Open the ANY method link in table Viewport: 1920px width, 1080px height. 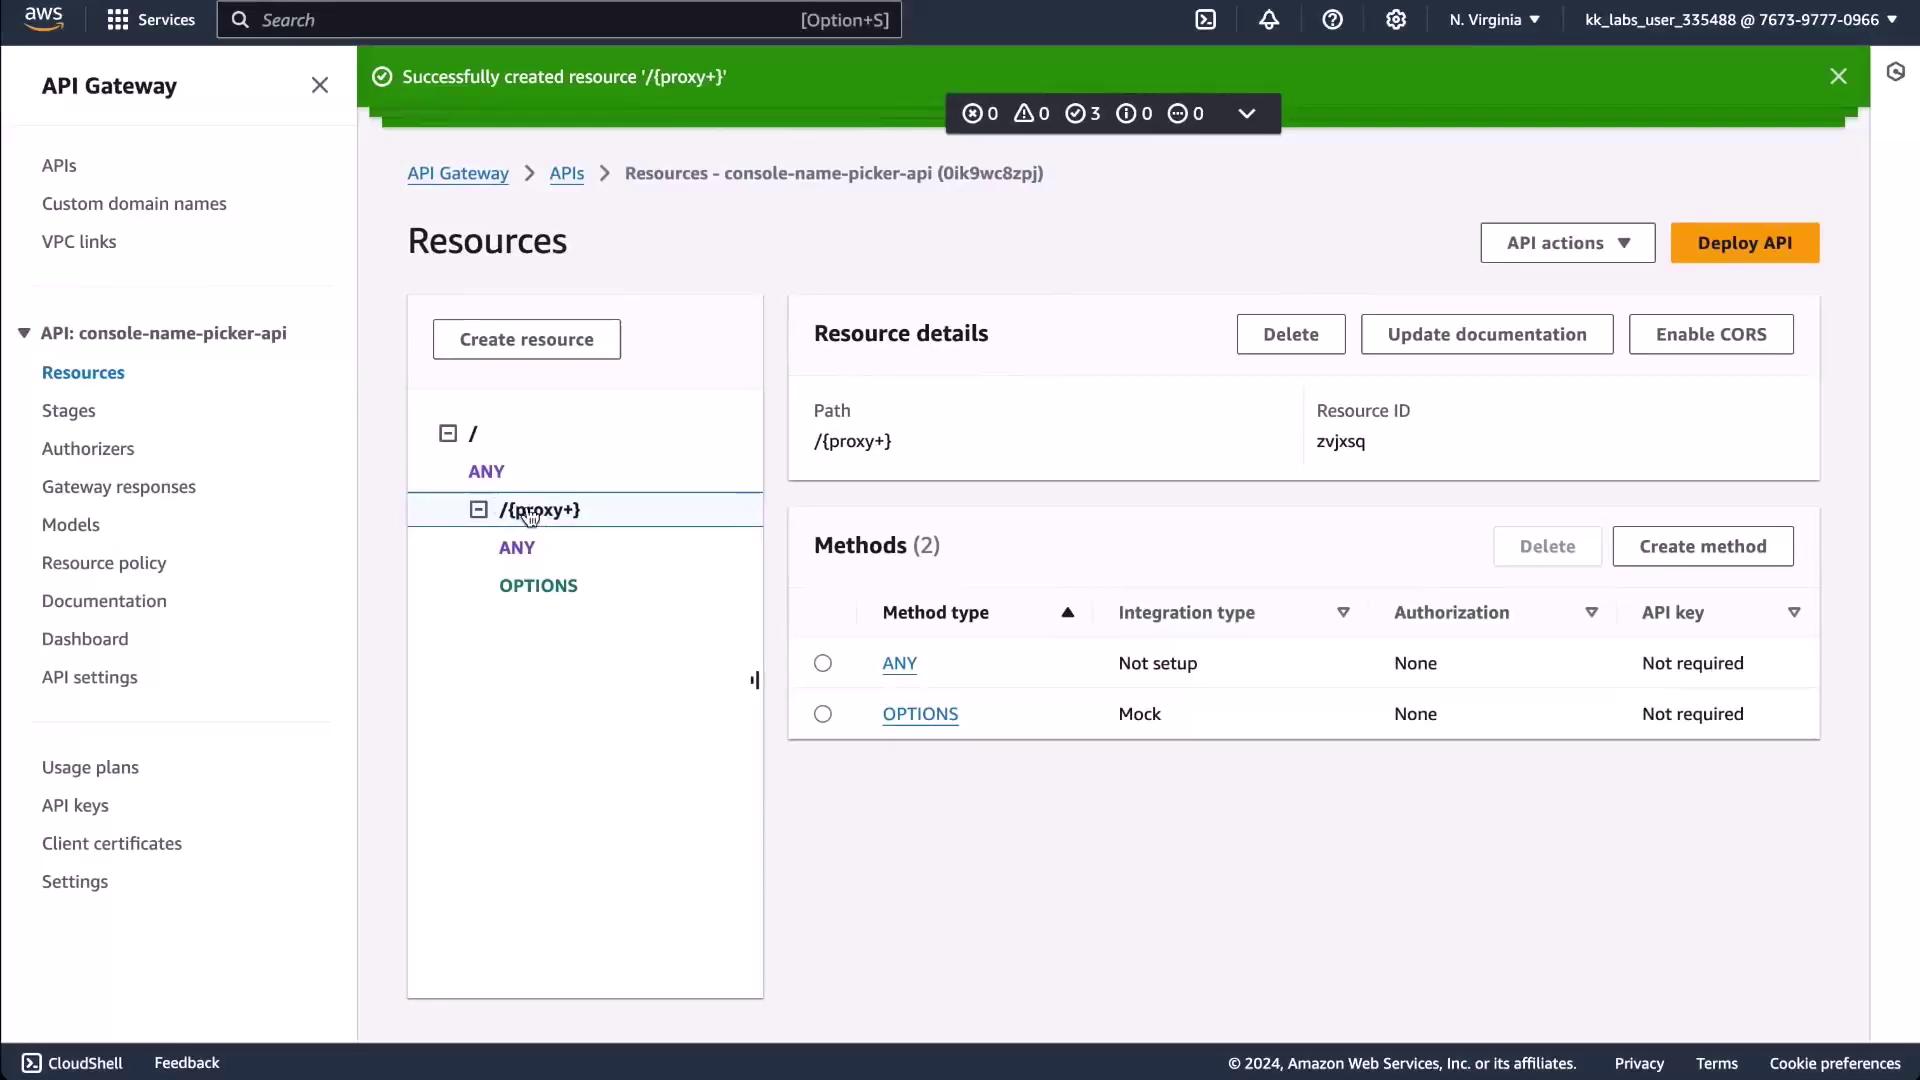(x=900, y=663)
